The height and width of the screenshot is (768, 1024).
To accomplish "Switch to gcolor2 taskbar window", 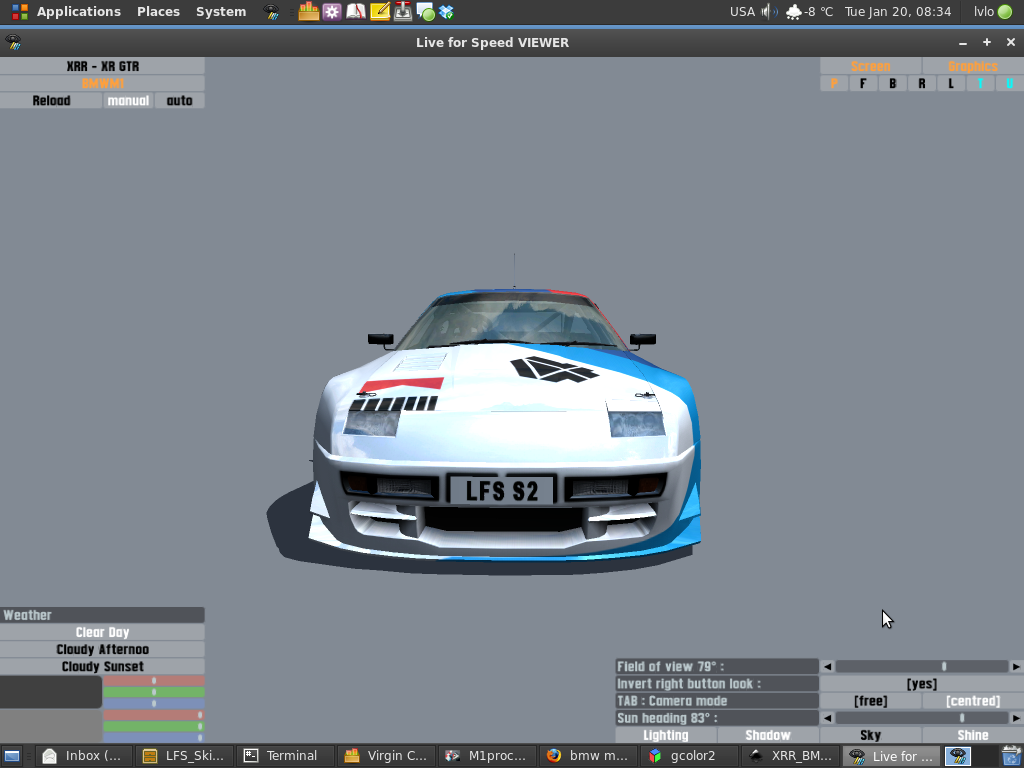I will (689, 756).
